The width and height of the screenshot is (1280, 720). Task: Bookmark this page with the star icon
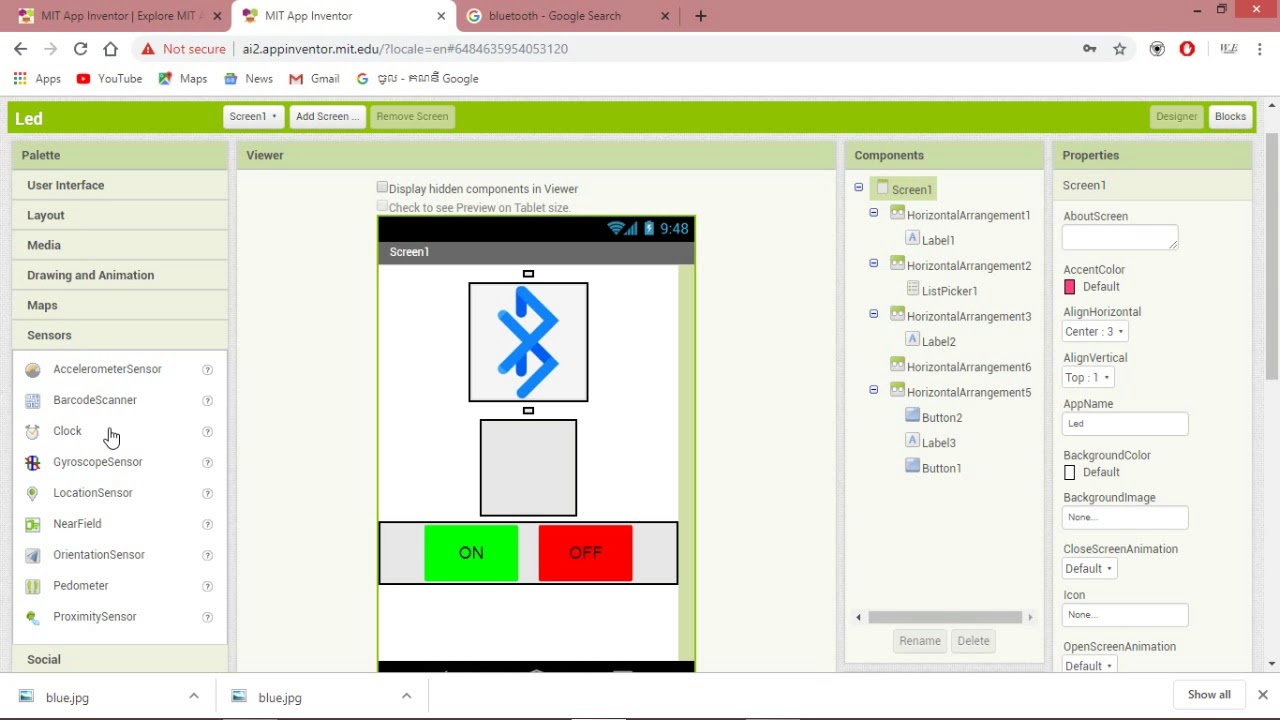[1120, 48]
